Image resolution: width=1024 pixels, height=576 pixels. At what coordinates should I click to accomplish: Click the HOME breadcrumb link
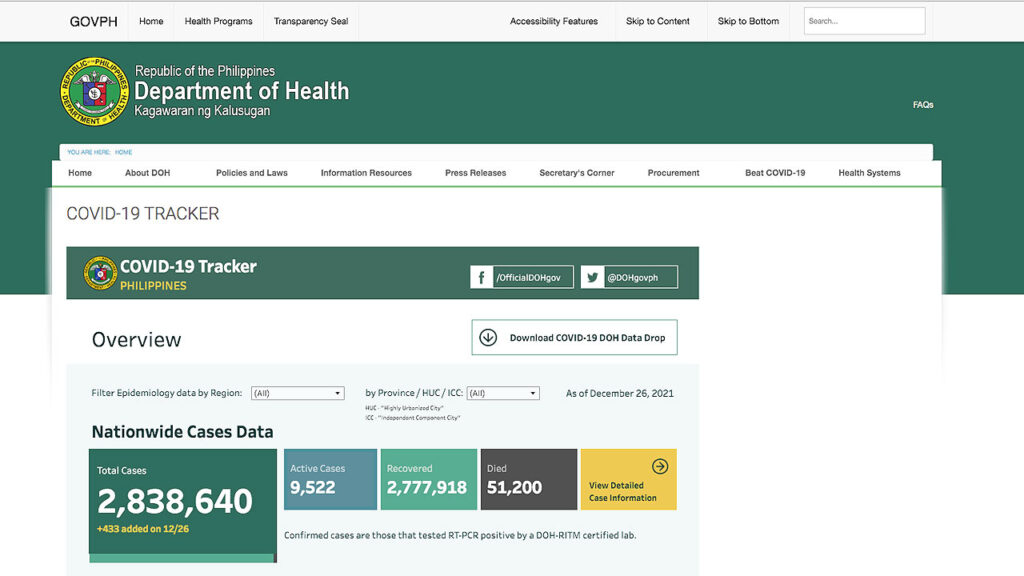pyautogui.click(x=123, y=152)
